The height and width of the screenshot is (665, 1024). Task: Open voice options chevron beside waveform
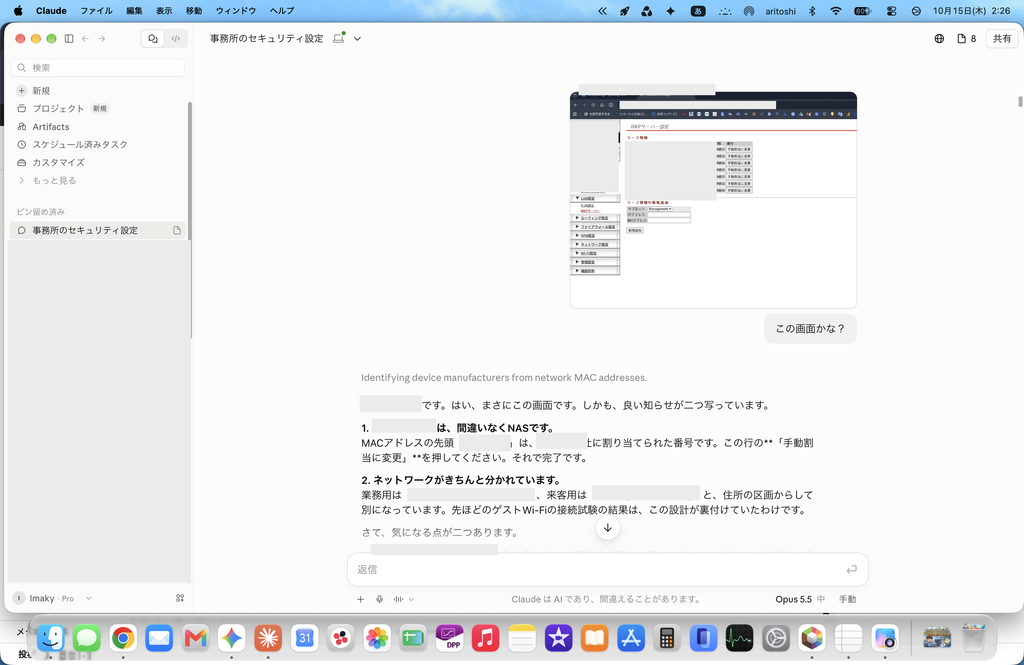(411, 599)
